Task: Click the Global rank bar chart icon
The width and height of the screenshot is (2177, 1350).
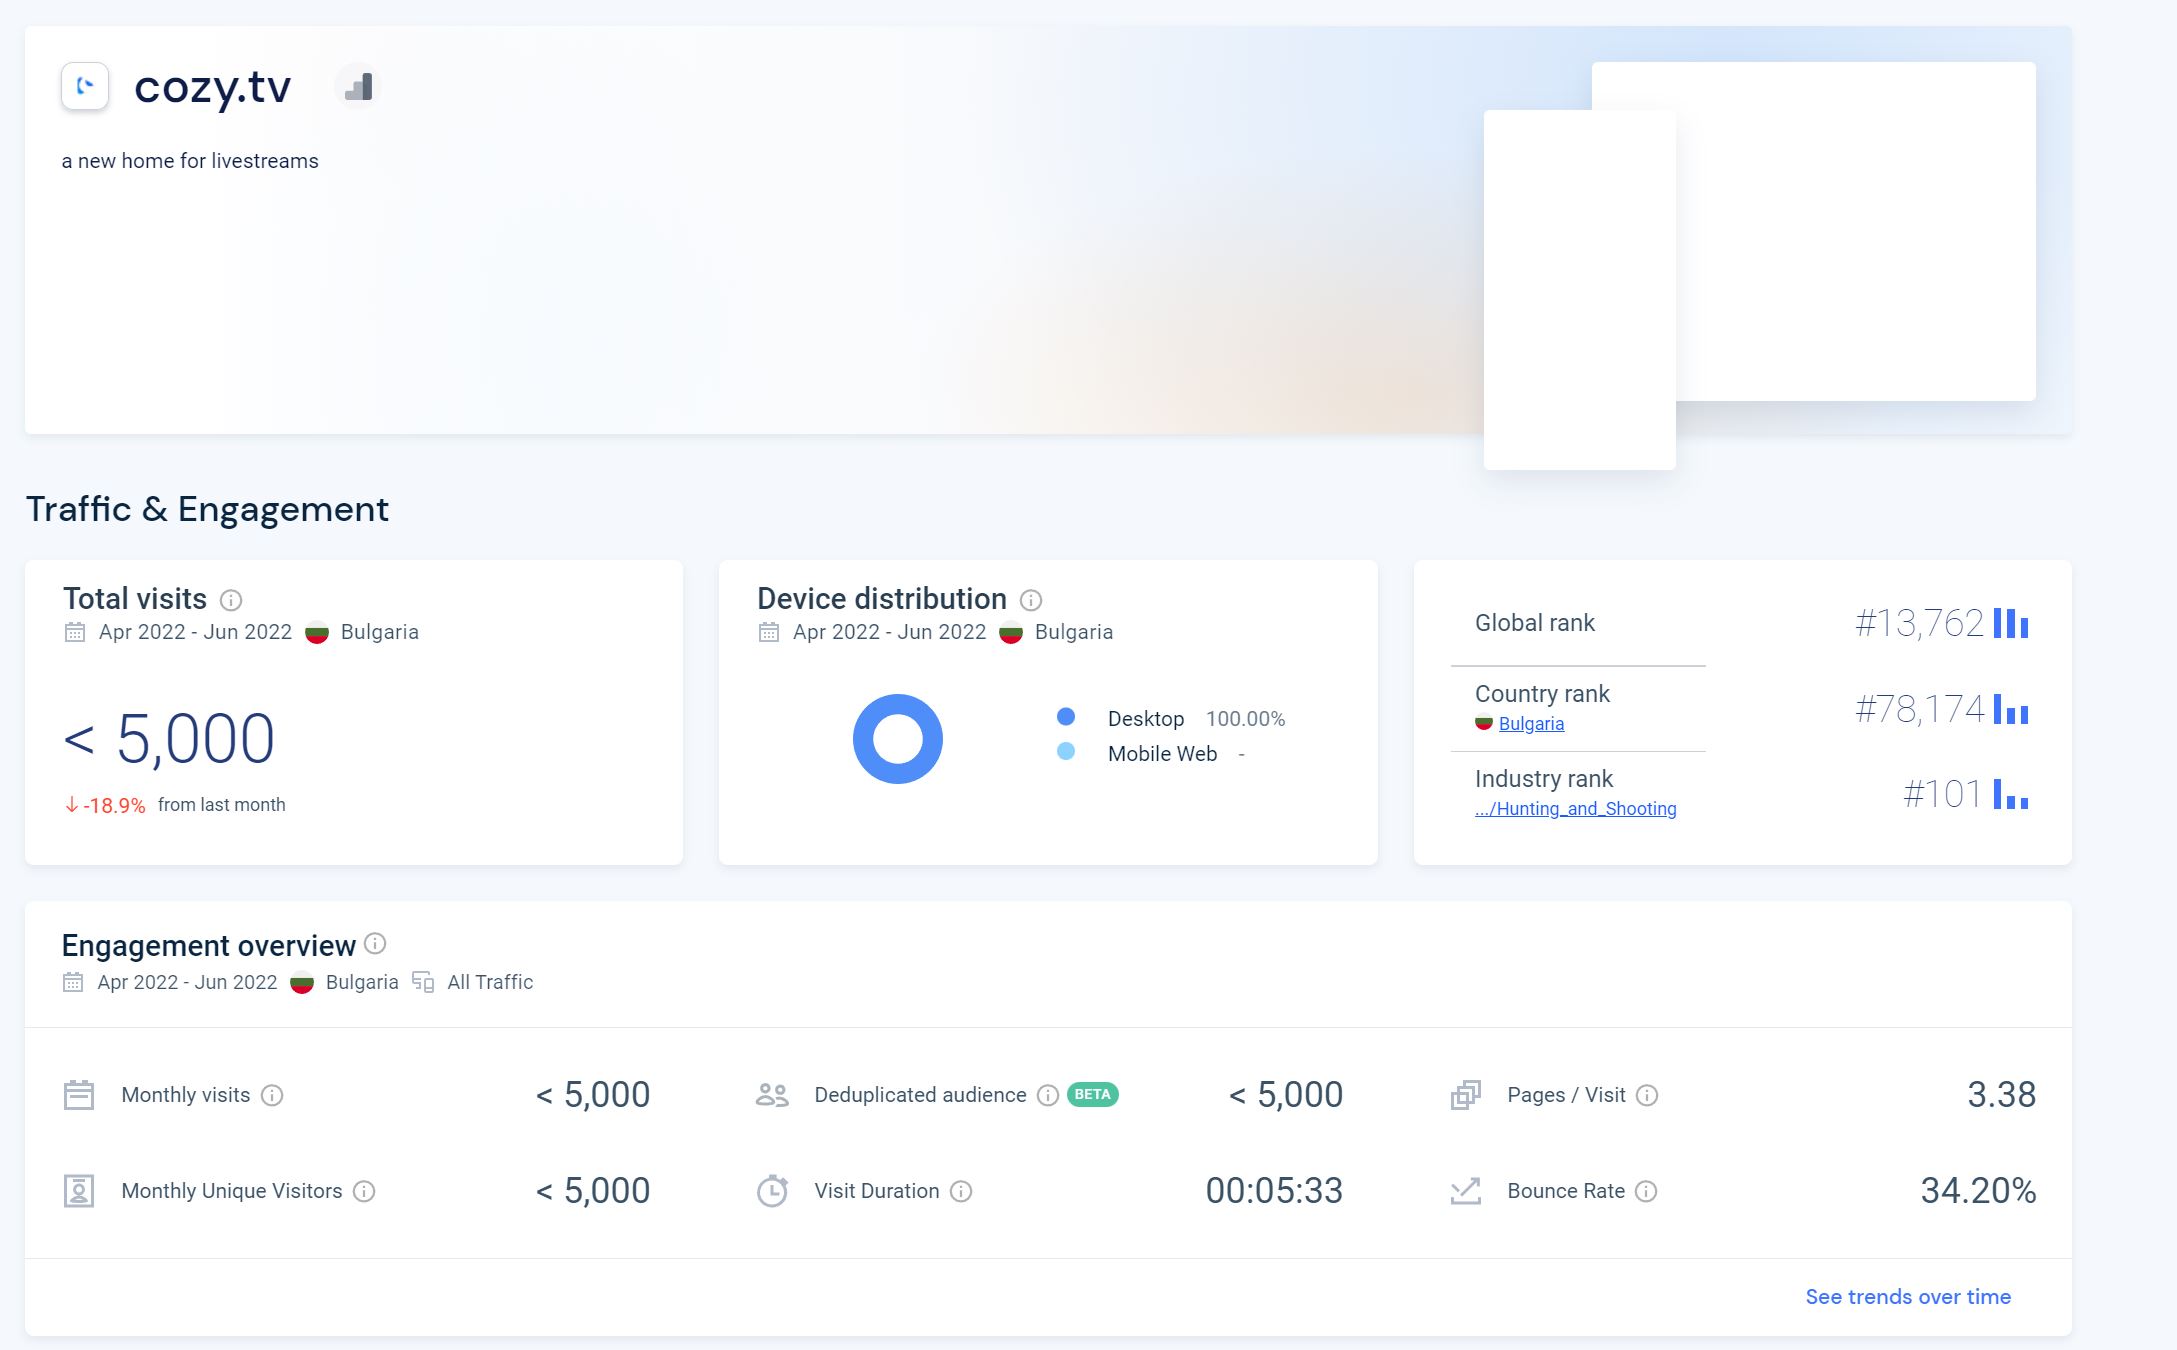Action: point(2011,623)
